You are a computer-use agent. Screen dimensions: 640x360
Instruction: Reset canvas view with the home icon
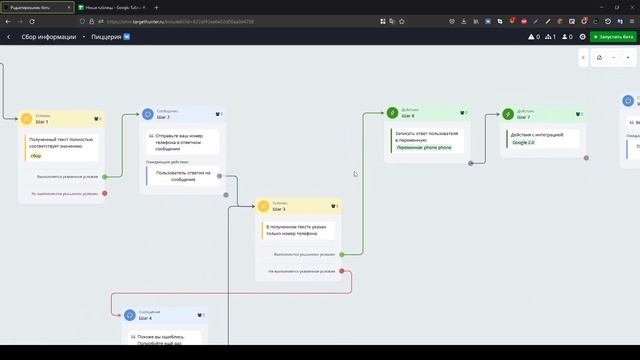click(x=599, y=58)
